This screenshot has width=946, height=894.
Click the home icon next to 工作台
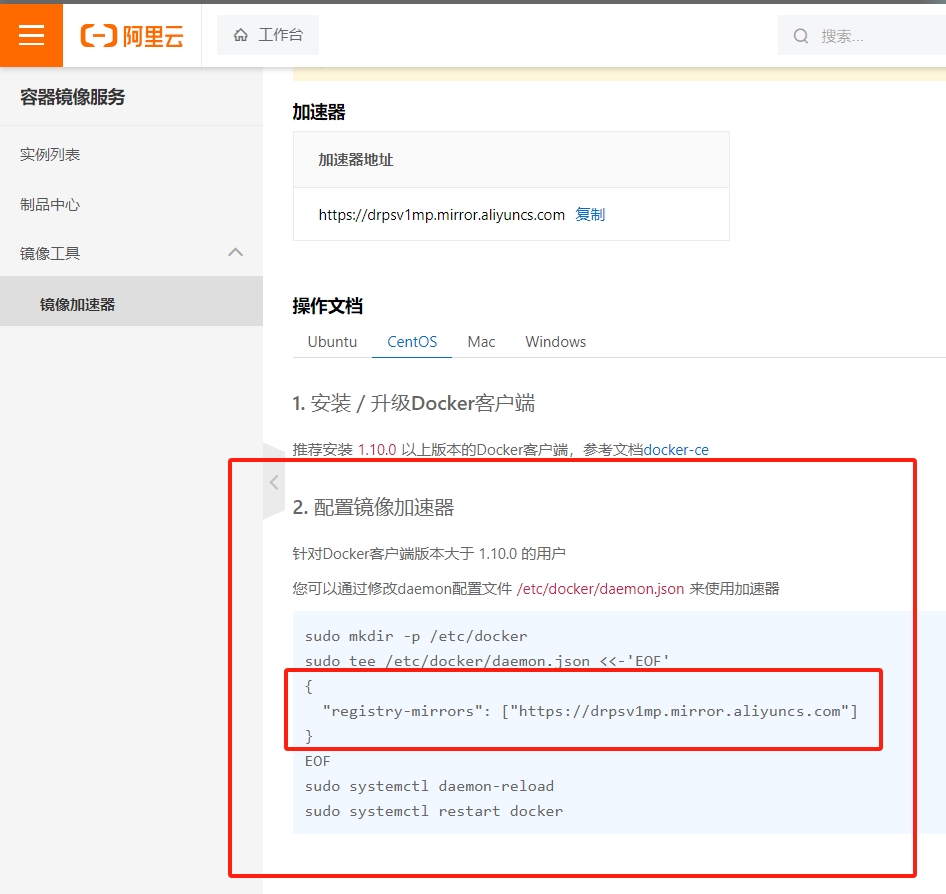241,35
